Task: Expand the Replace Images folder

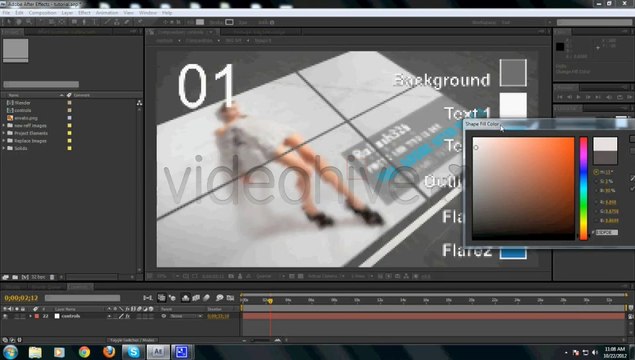Action: coord(4,141)
